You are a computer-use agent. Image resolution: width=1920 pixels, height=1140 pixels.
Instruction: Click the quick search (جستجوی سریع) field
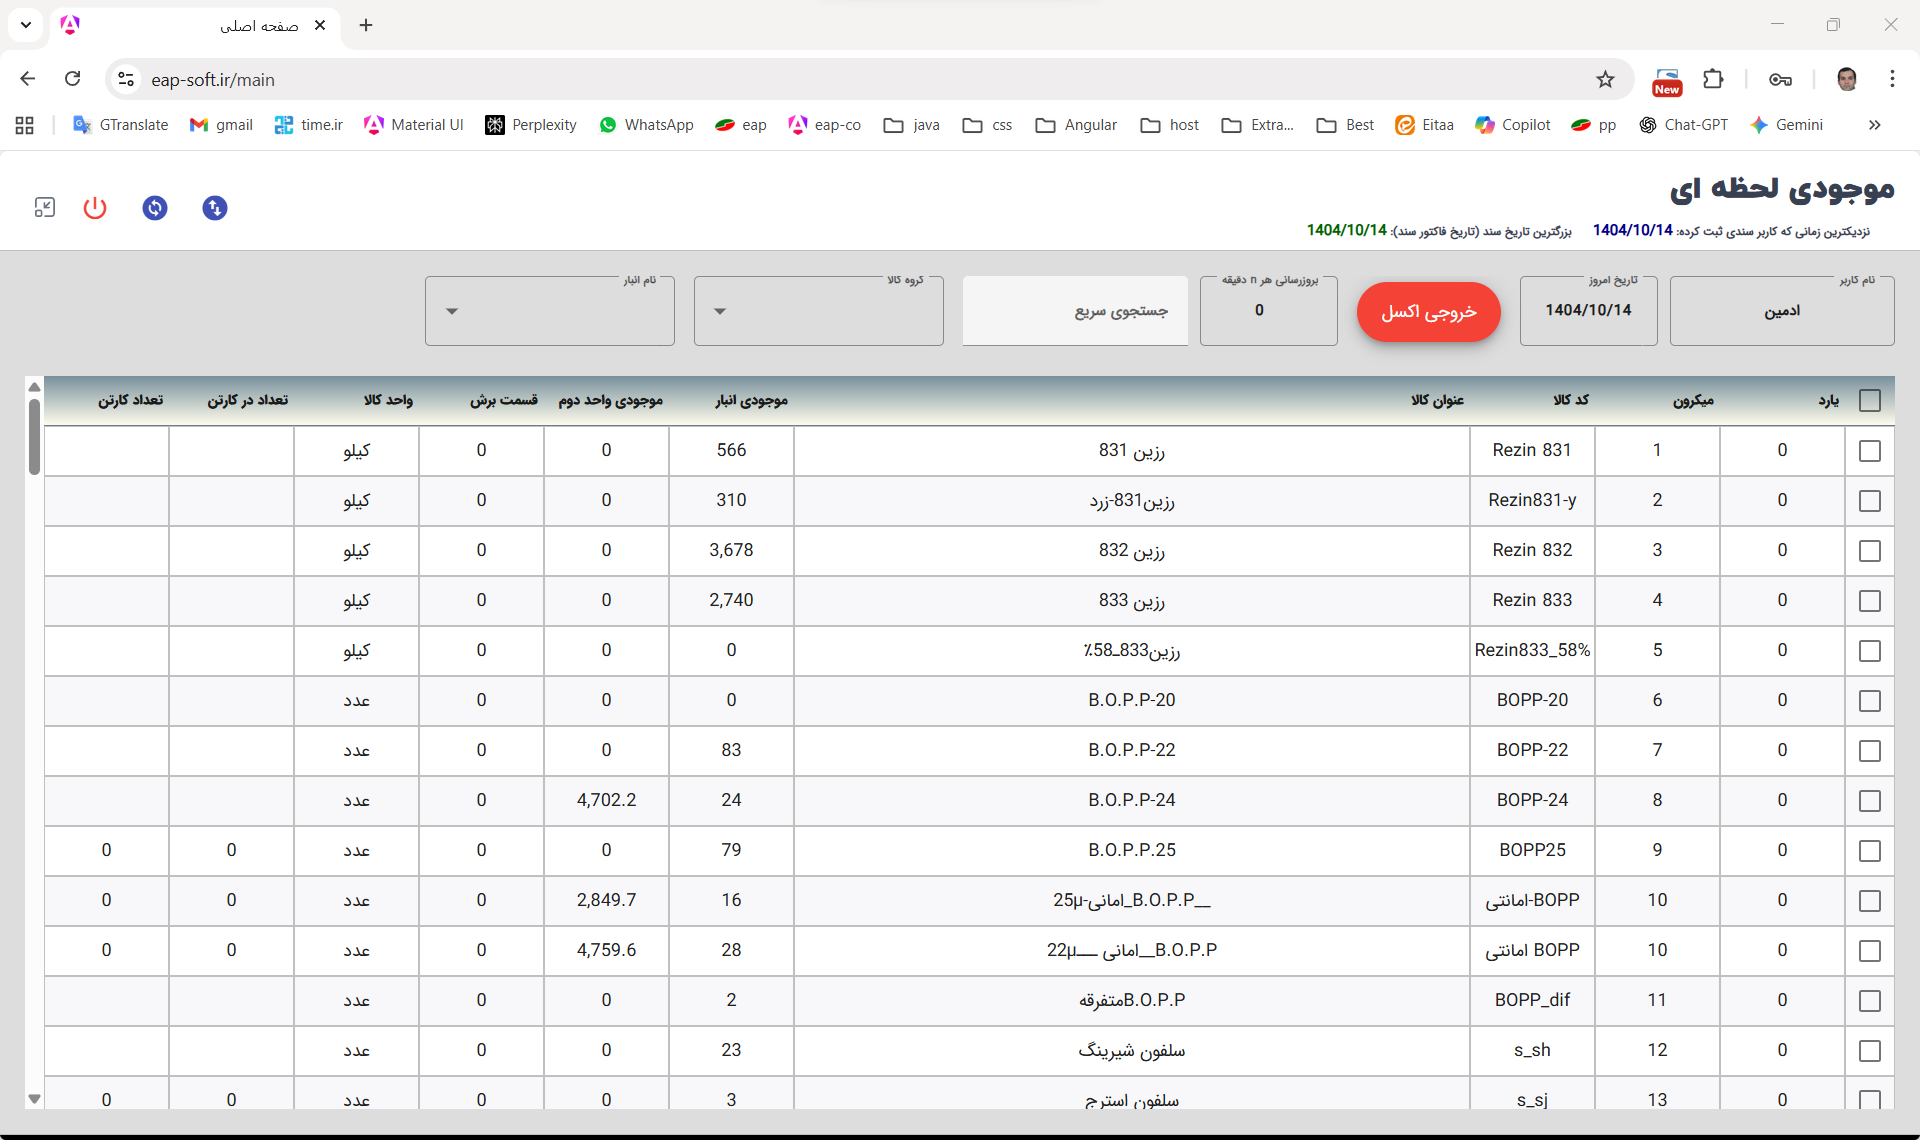[1075, 312]
